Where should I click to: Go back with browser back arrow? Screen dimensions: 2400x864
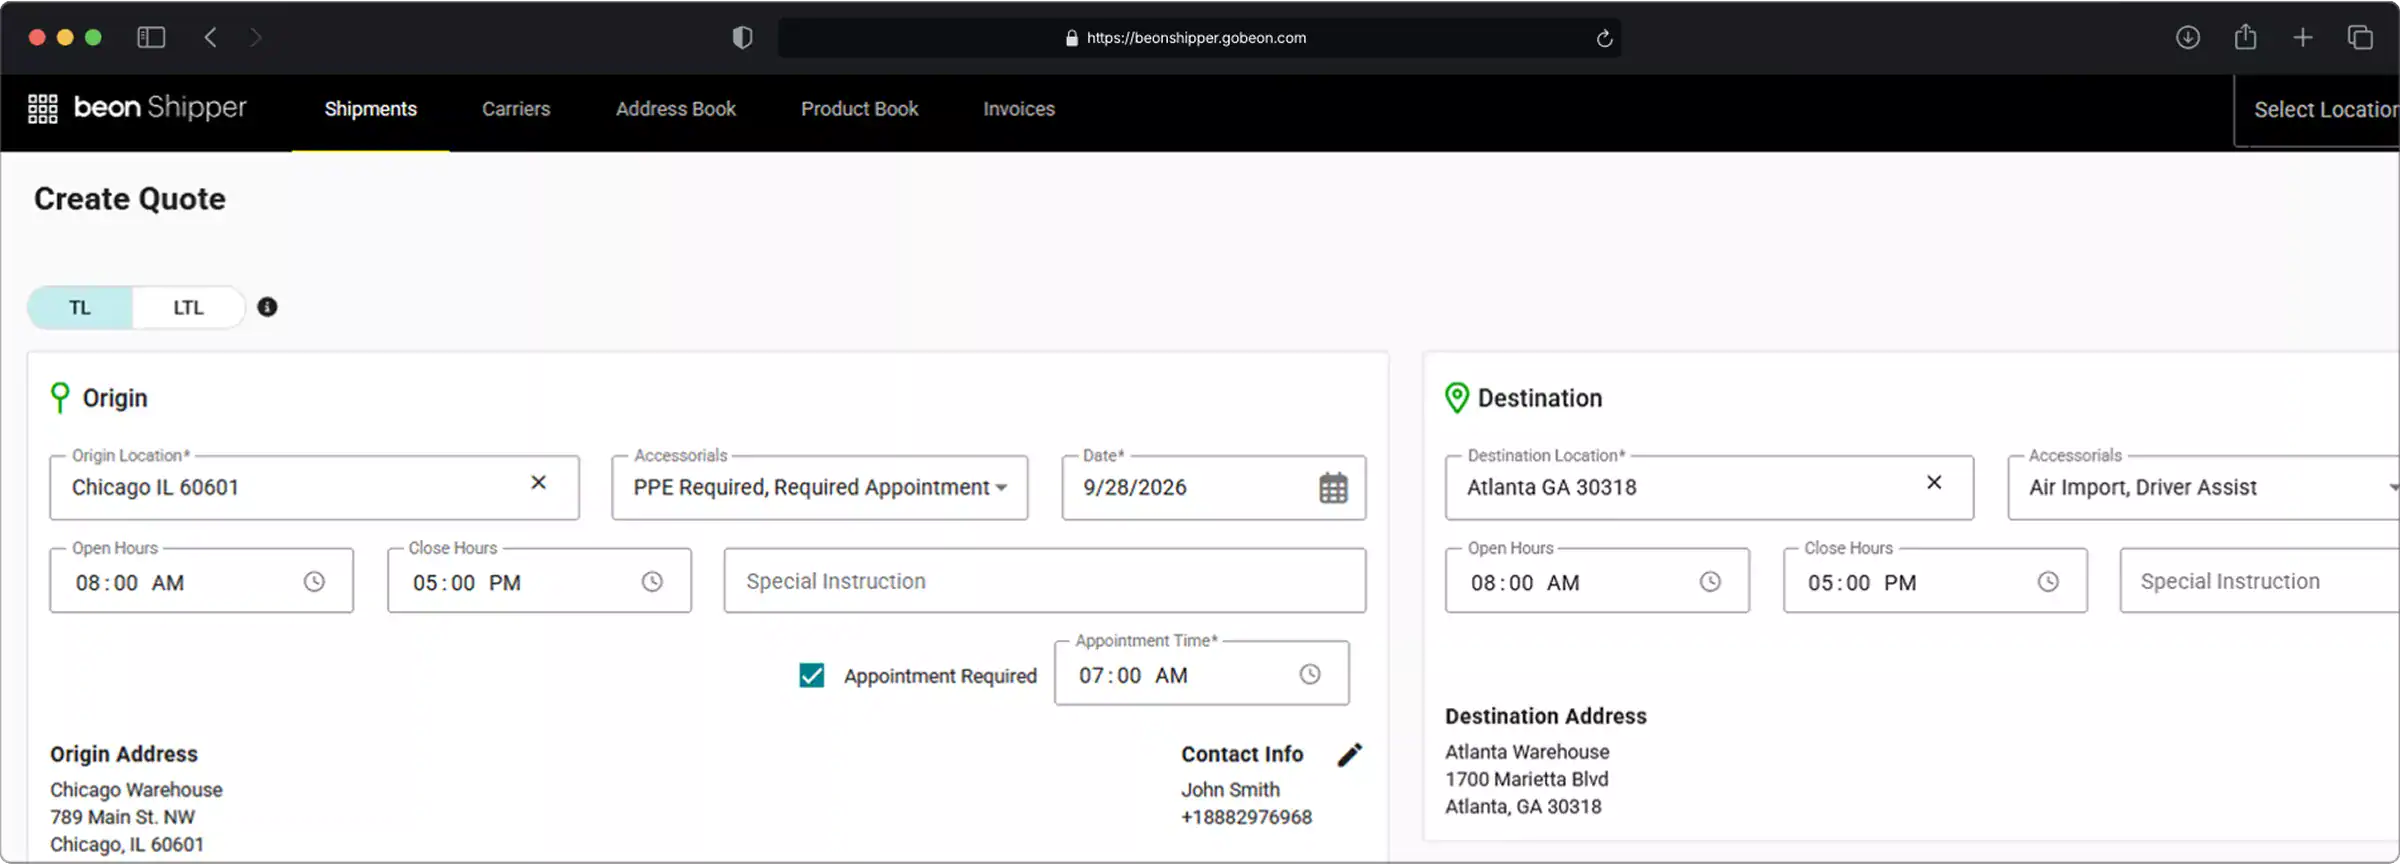click(x=210, y=38)
